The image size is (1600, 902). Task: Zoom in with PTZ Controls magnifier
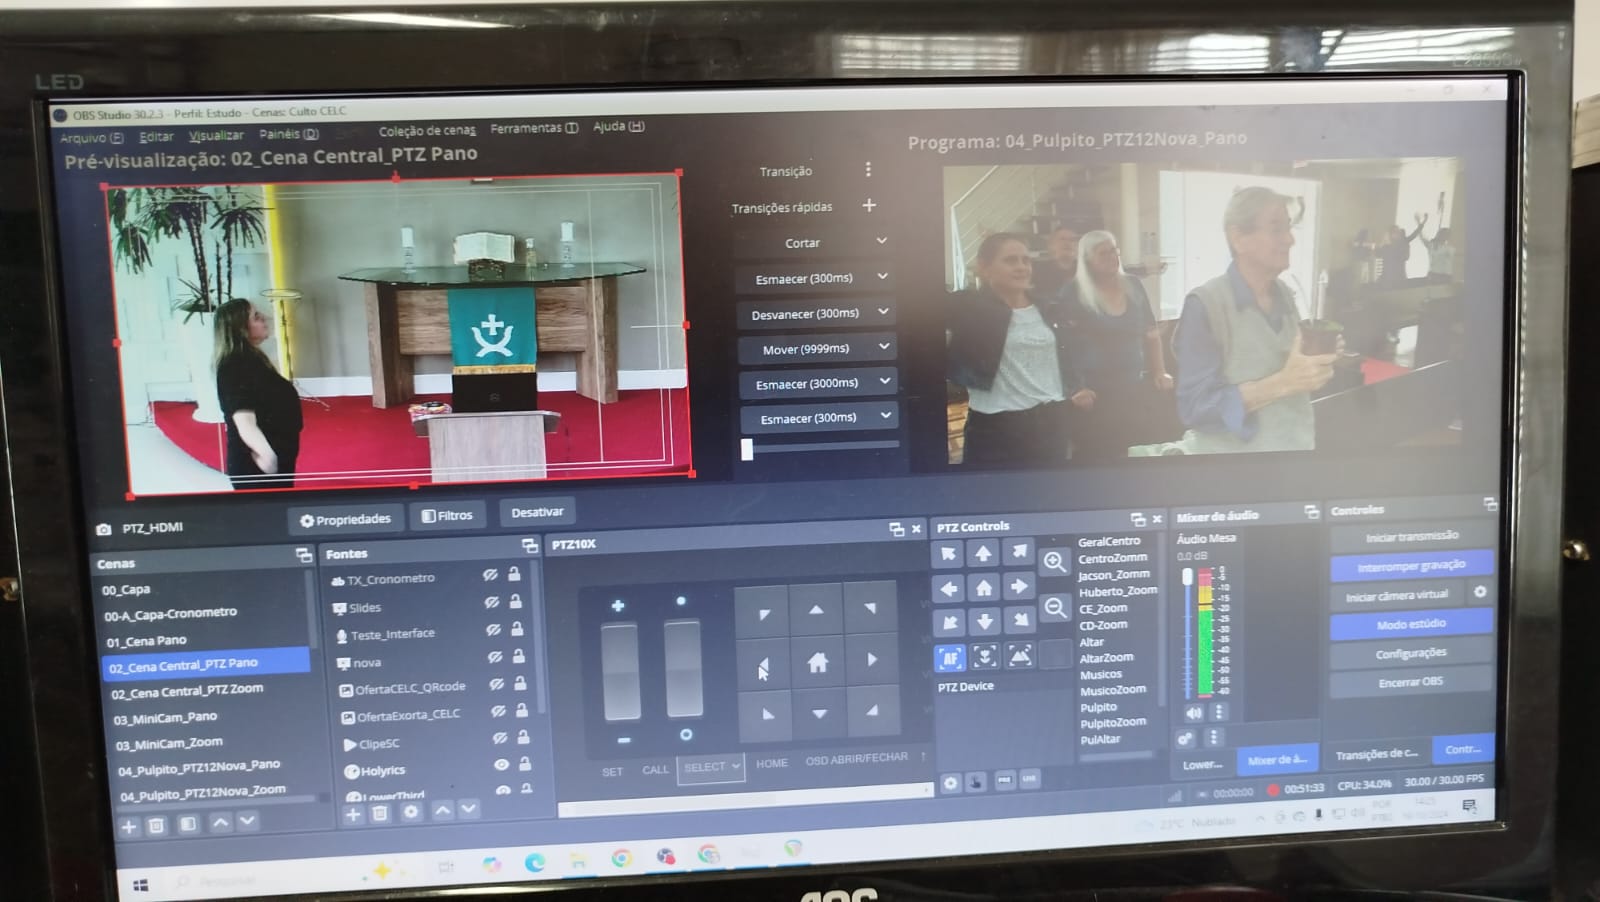[1054, 562]
